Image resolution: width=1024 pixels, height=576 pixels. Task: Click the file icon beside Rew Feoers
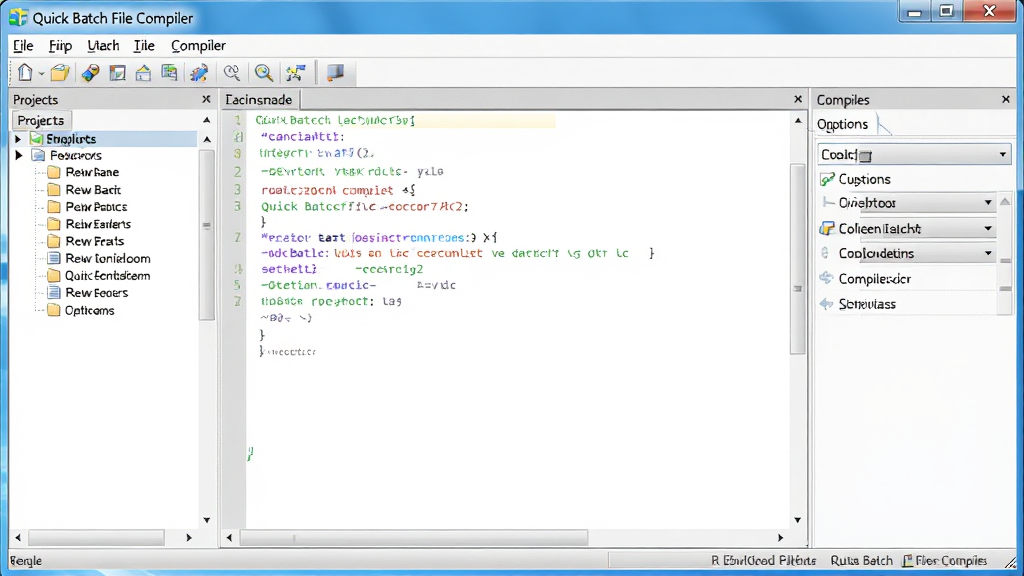point(54,293)
